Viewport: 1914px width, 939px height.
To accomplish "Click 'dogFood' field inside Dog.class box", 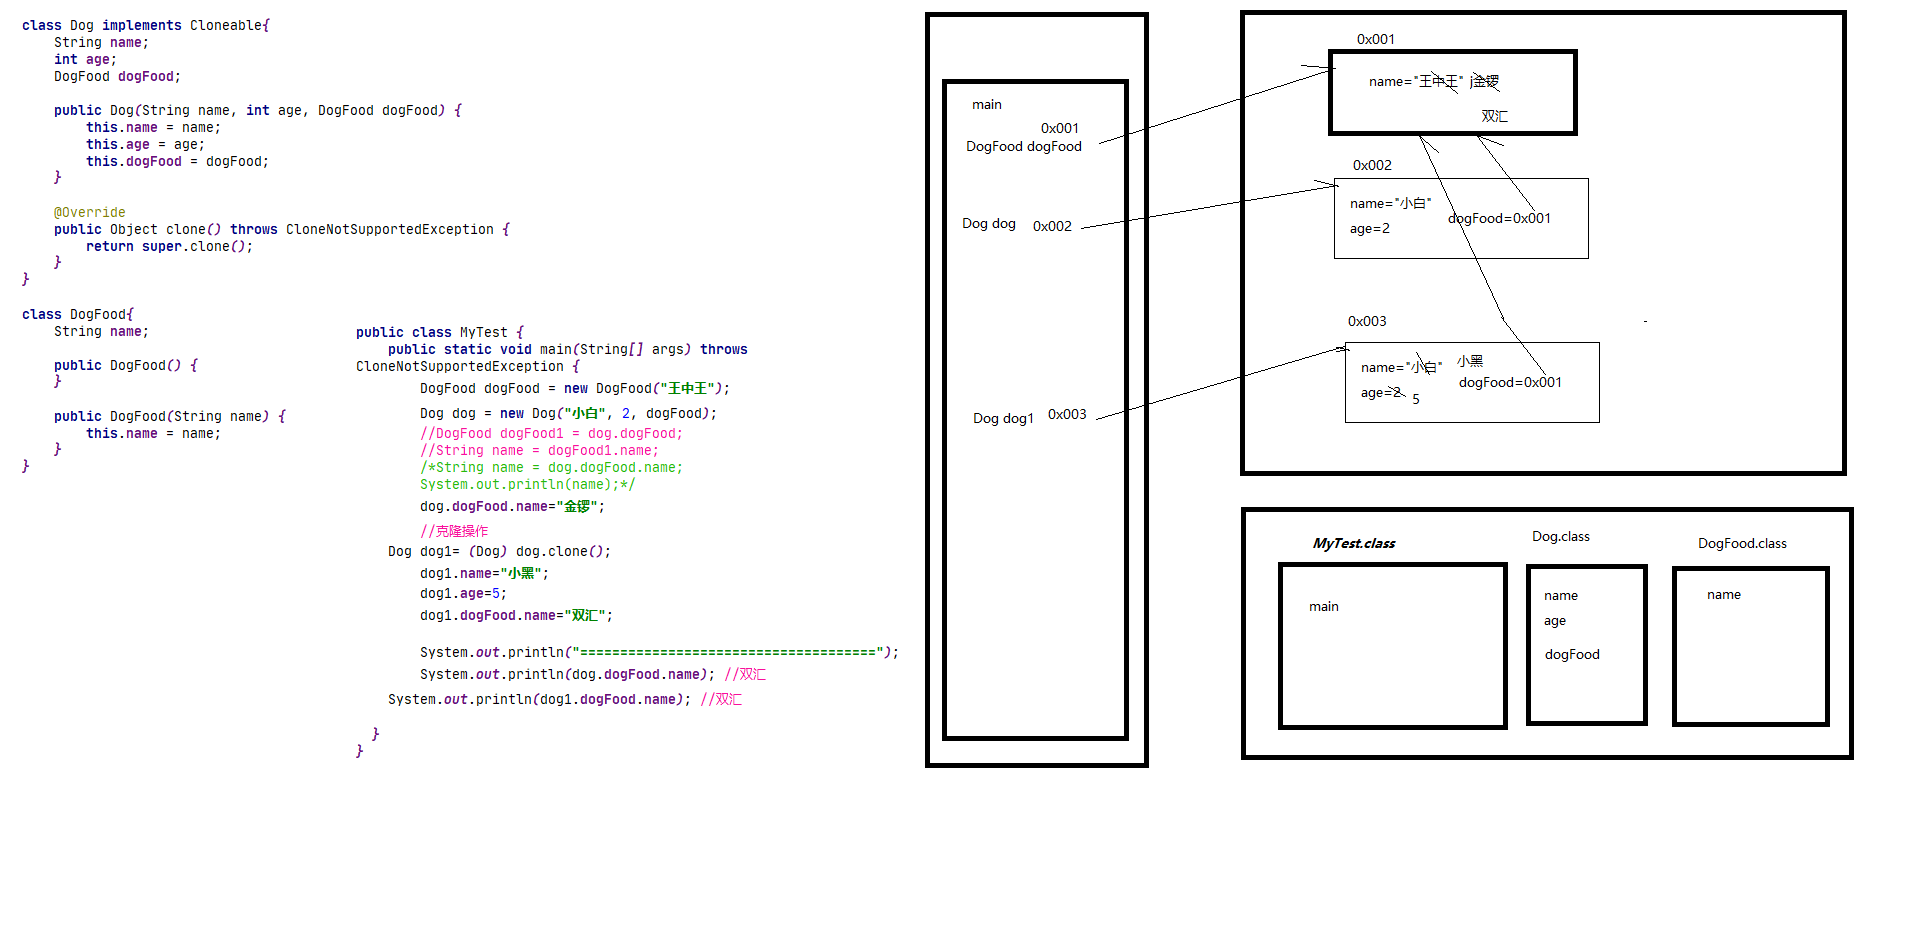I will 1572,654.
